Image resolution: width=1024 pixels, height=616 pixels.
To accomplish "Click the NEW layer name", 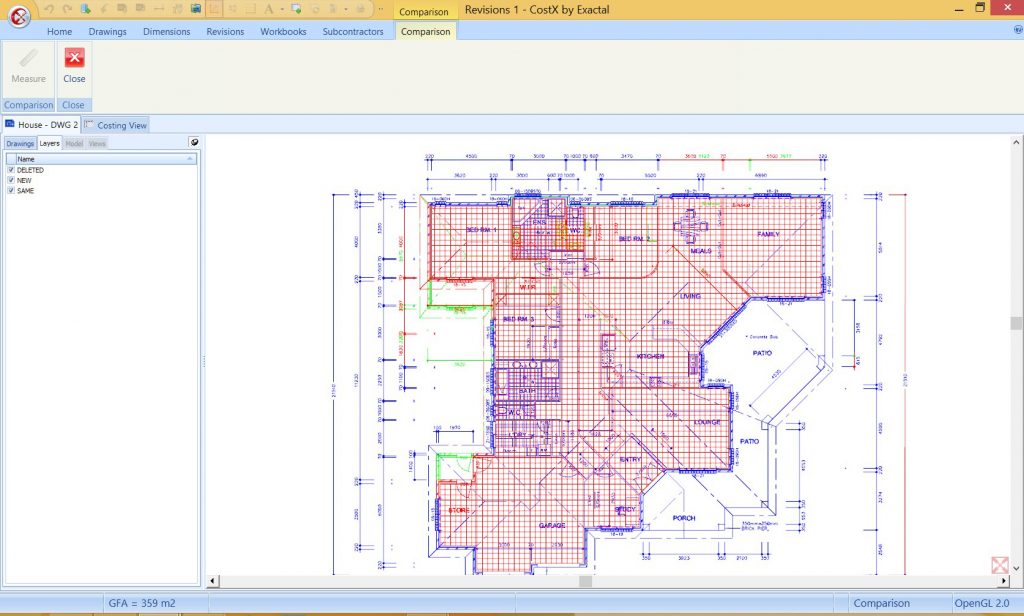I will coord(24,180).
